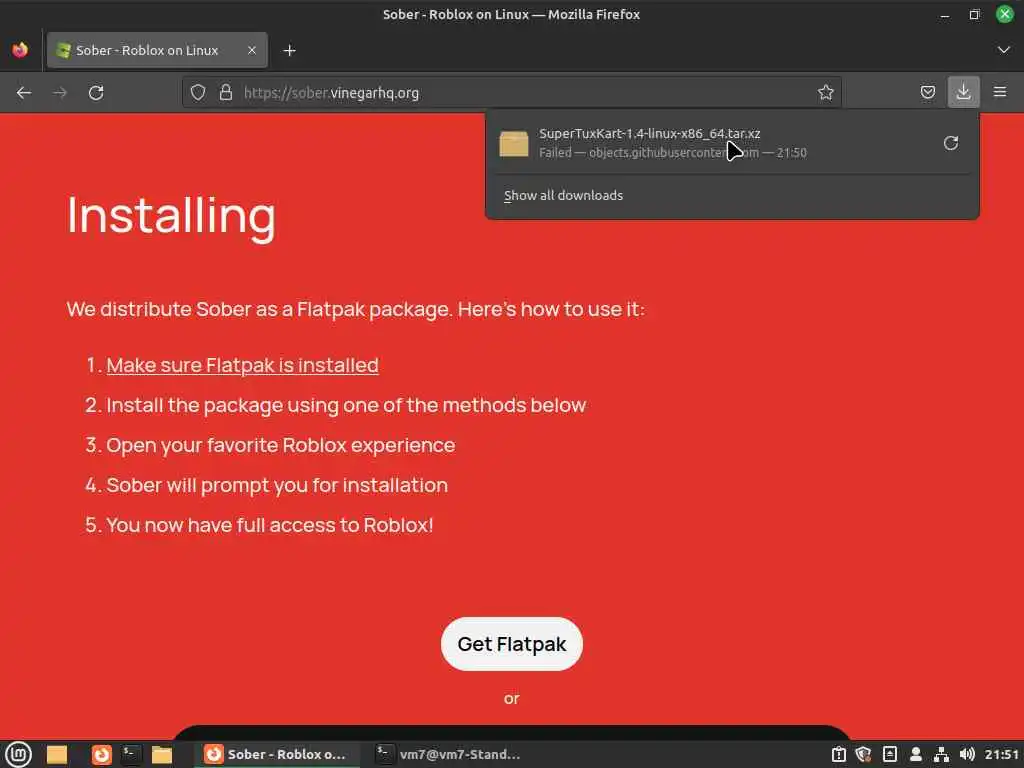Viewport: 1024px width, 768px height.
Task: Bookmark this page with the star icon
Action: 825,93
